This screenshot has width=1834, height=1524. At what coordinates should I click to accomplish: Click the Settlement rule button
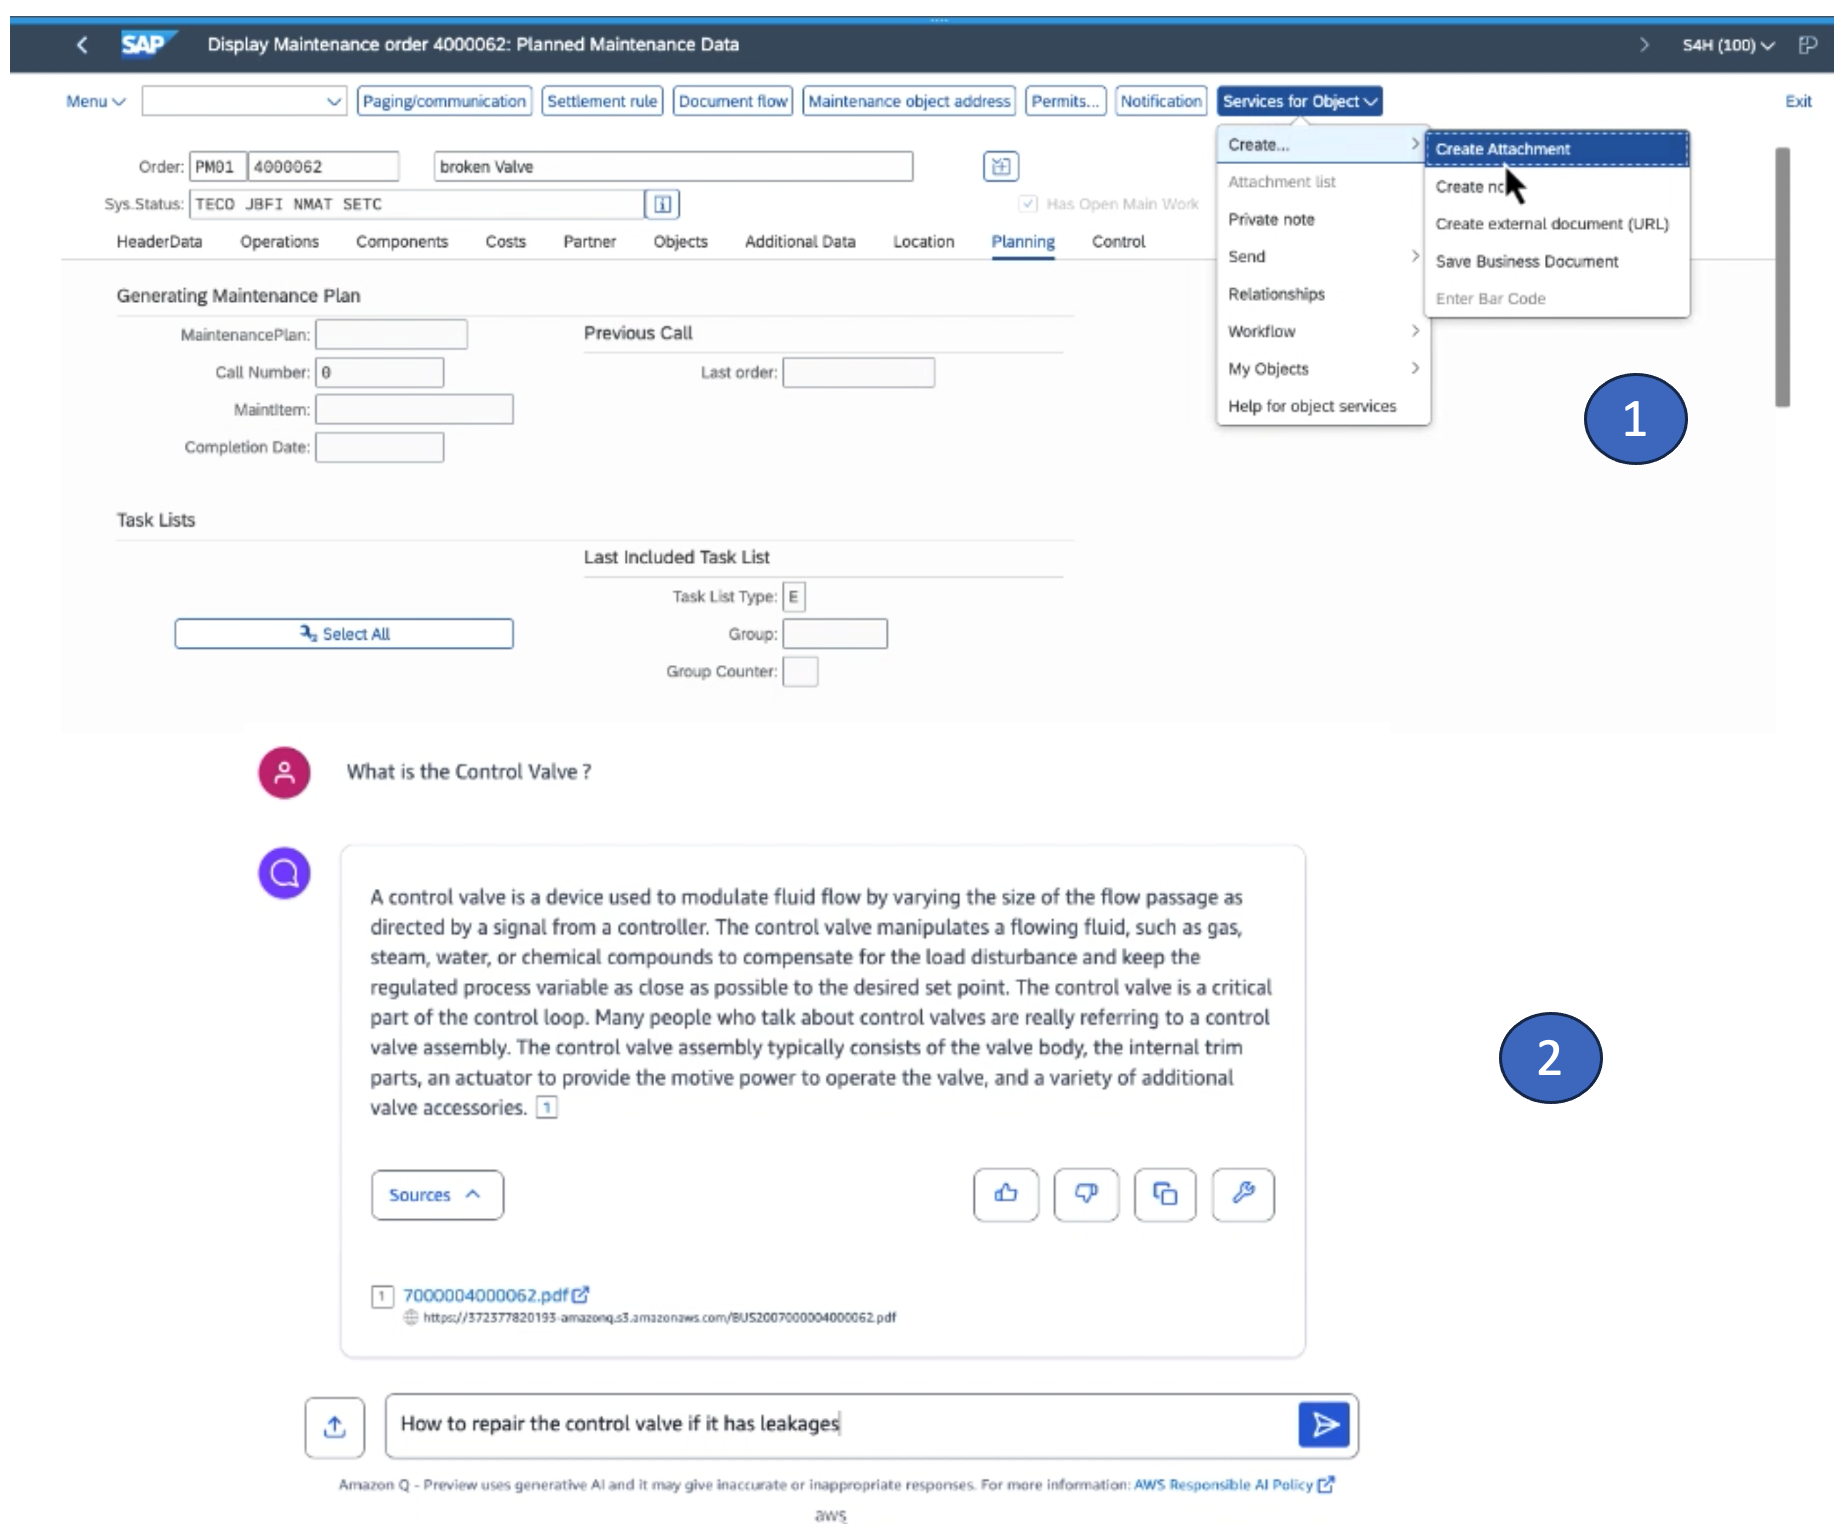[x=602, y=101]
